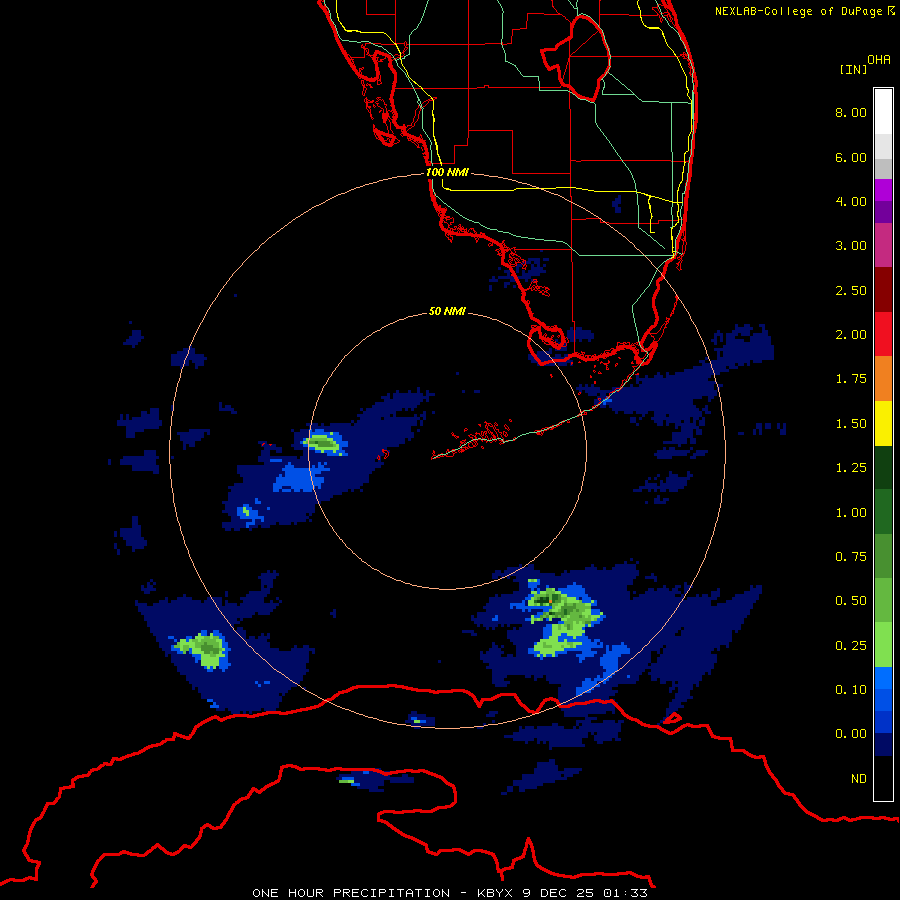Screen dimensions: 900x900
Task: Click the [IN] units label
Action: click(853, 69)
